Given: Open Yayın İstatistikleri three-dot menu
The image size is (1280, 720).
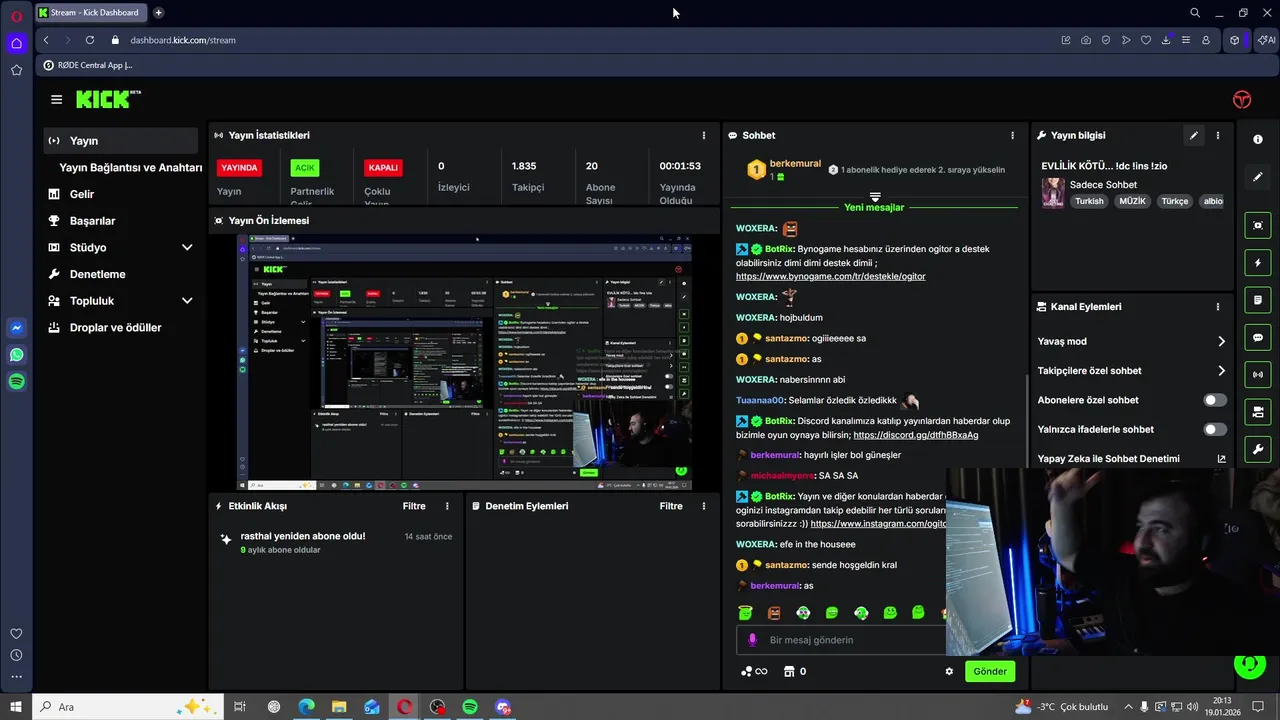Looking at the screenshot, I should pyautogui.click(x=704, y=135).
